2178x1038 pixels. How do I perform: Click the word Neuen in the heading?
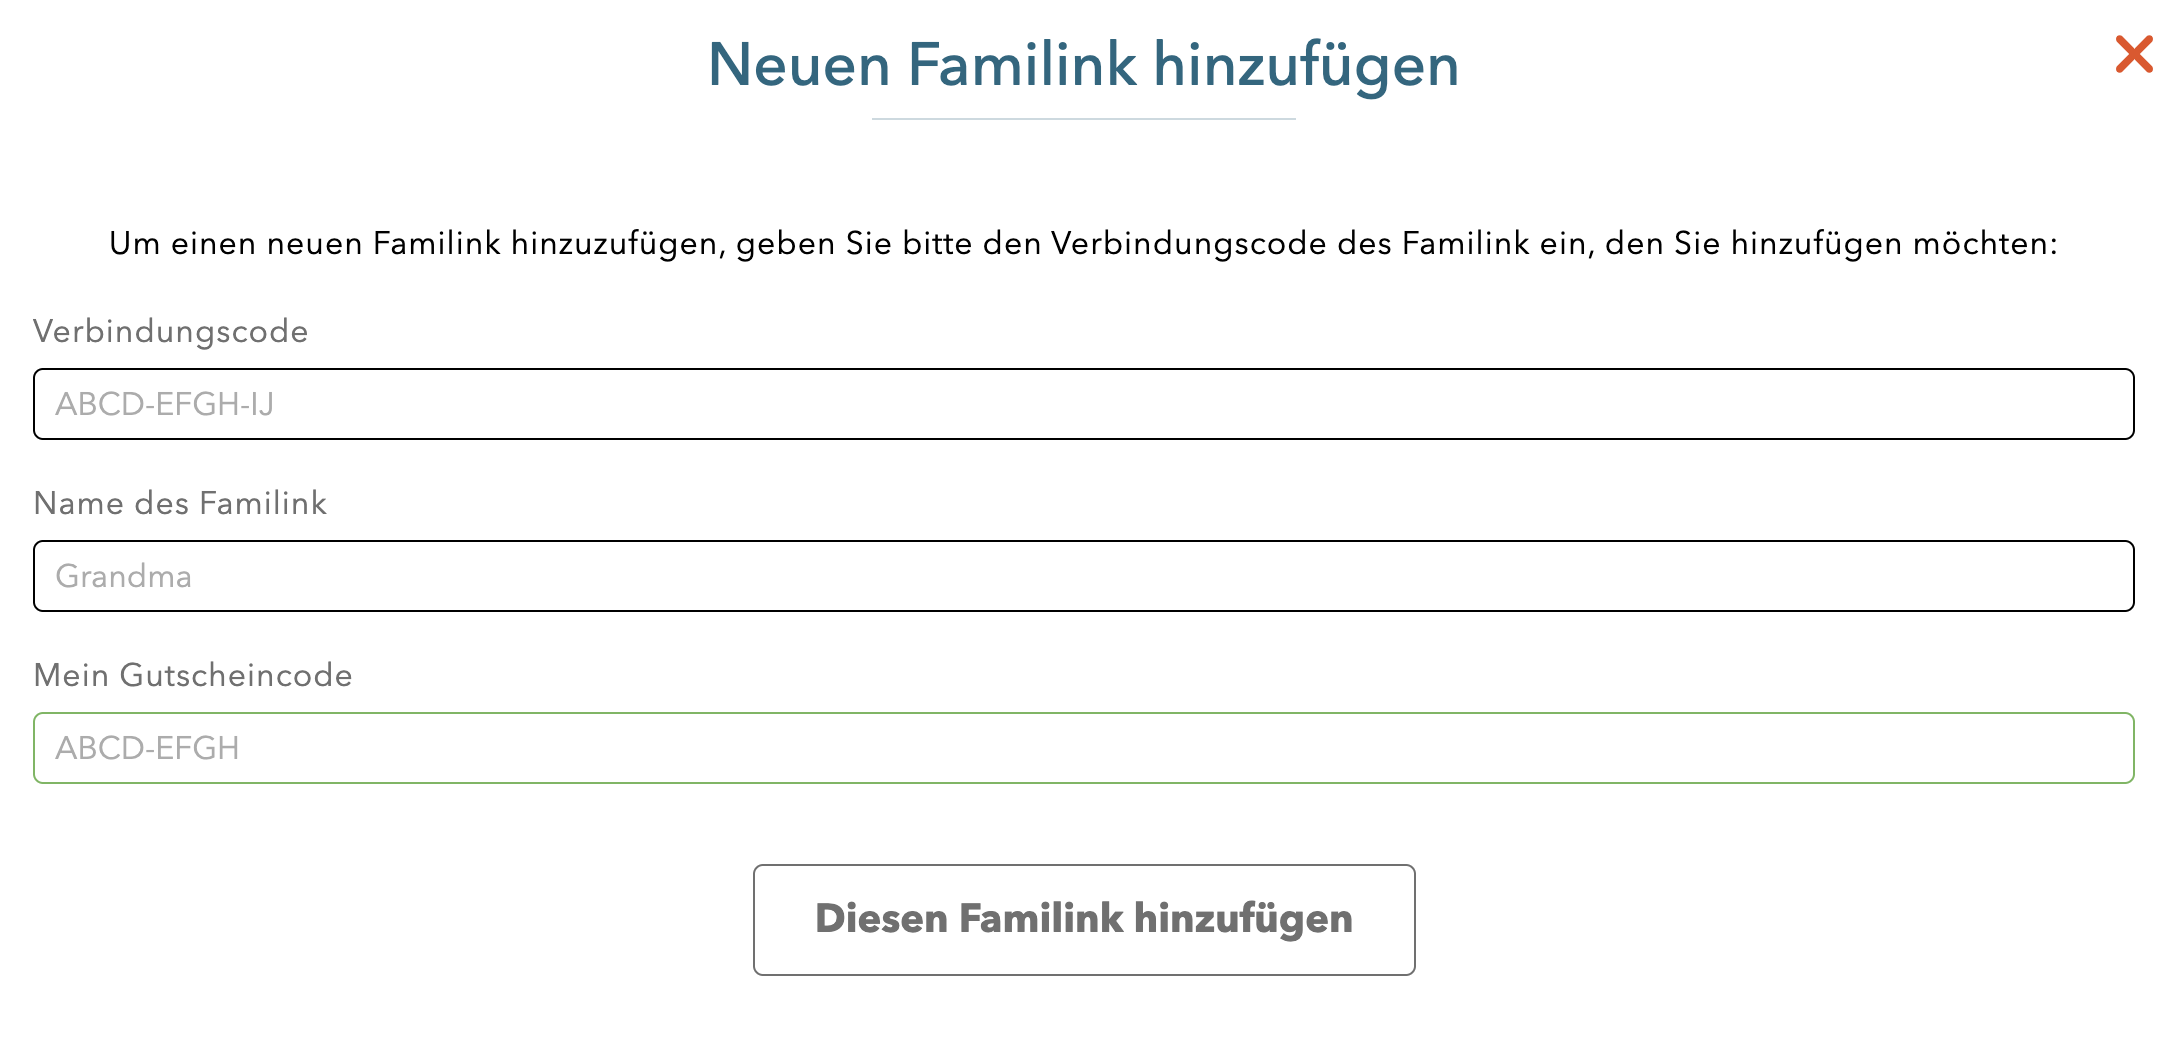799,65
